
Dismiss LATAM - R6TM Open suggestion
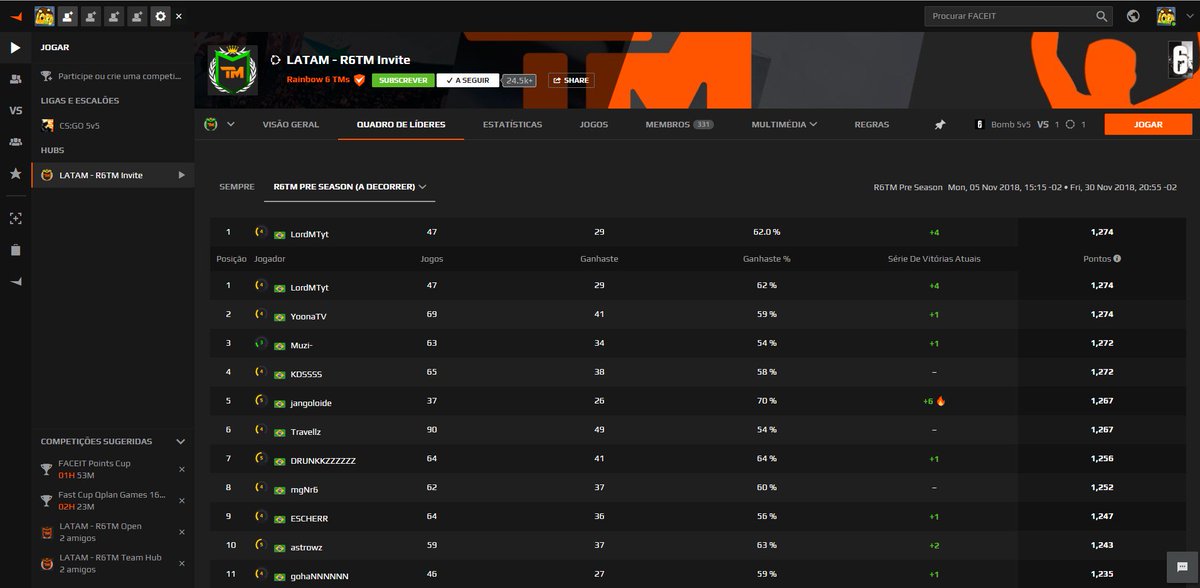tap(181, 533)
